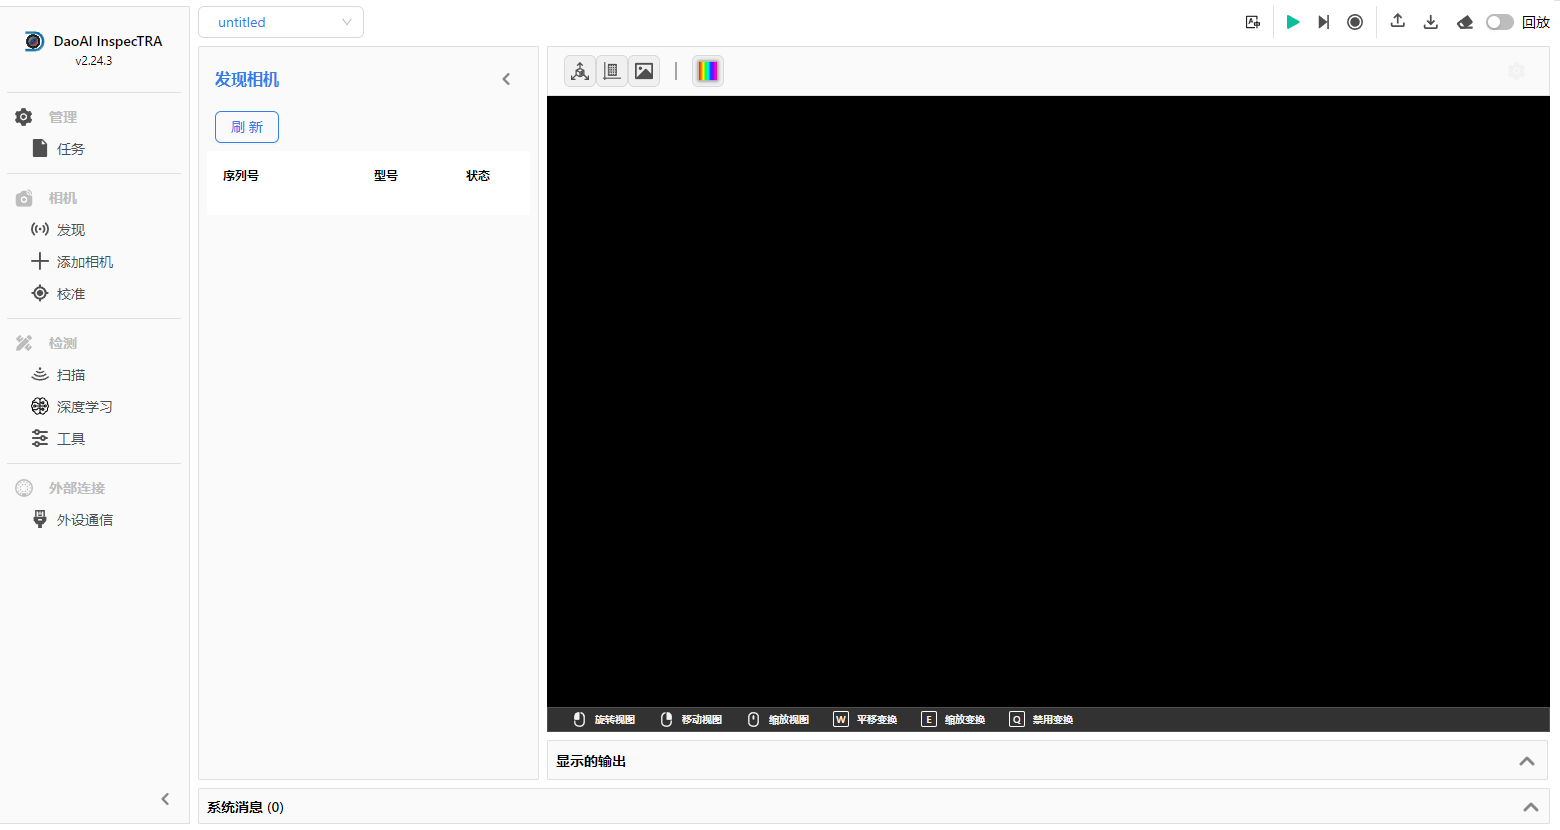Image resolution: width=1560 pixels, height=830 pixels.
Task: Collapse the 发现相机 panel with chevron
Action: pyautogui.click(x=506, y=79)
